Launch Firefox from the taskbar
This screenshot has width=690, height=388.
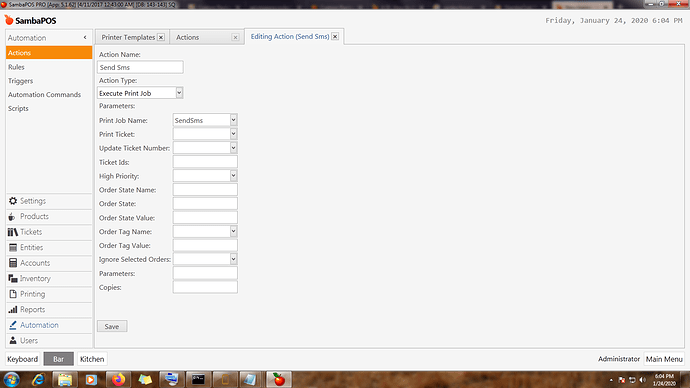click(118, 379)
